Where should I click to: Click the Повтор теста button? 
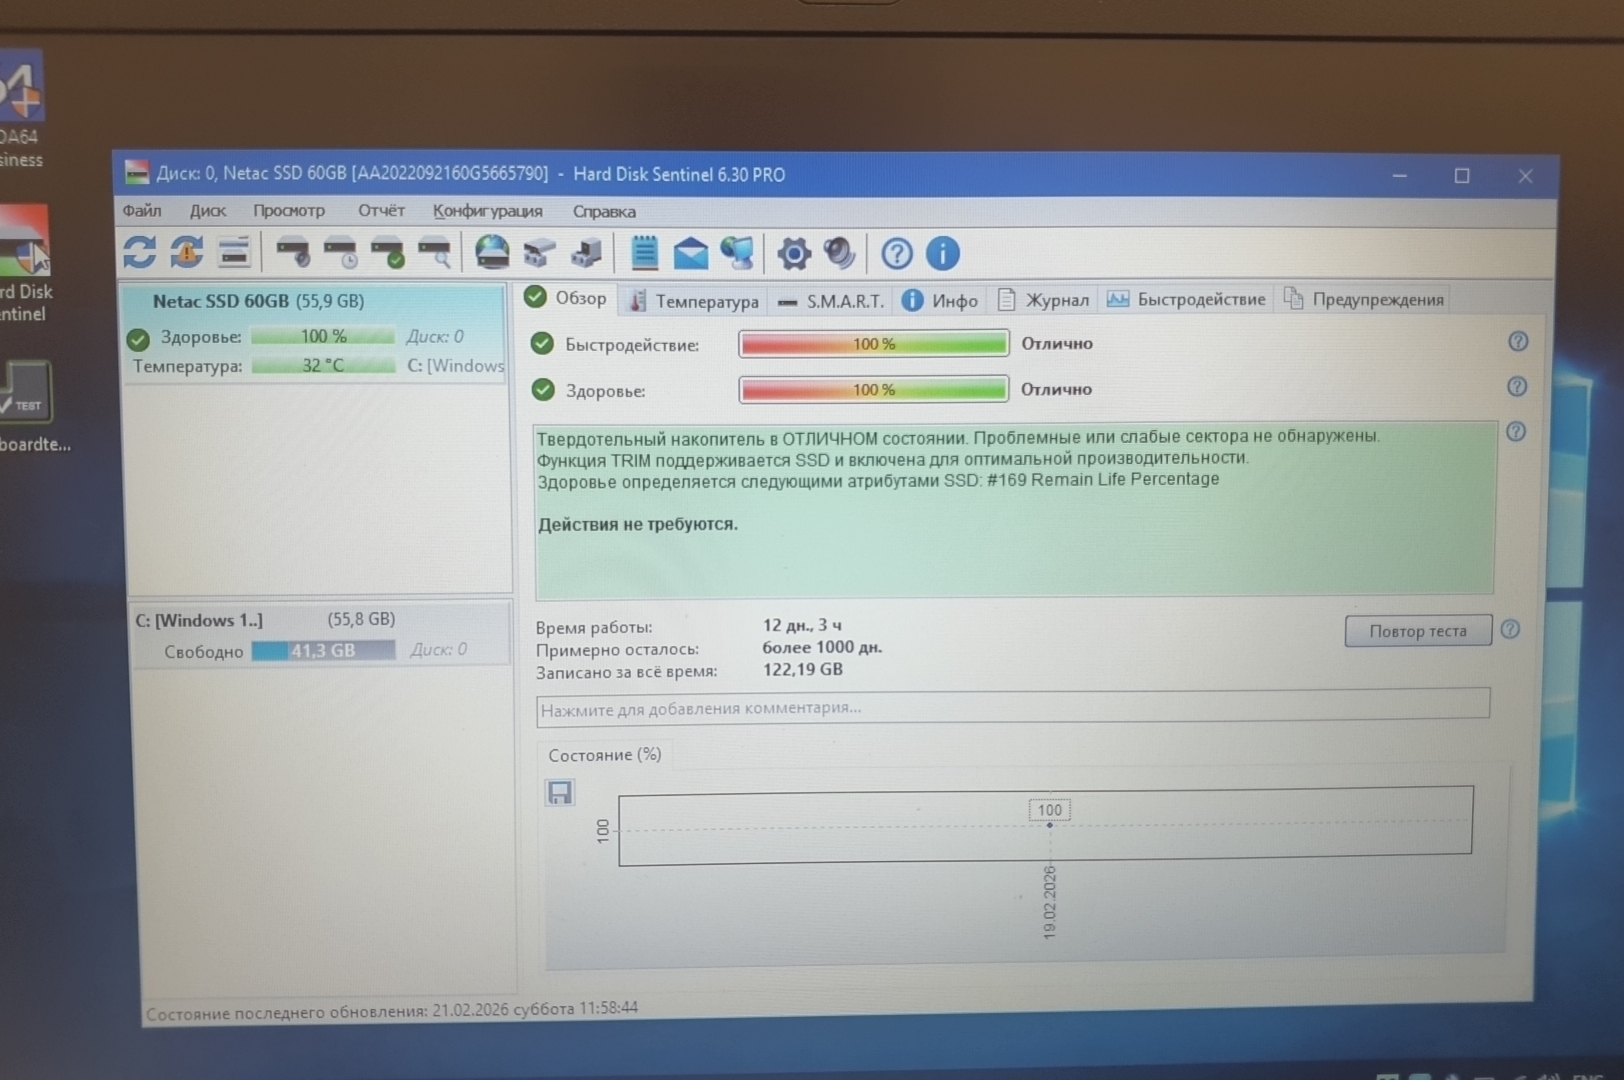pyautogui.click(x=1417, y=631)
